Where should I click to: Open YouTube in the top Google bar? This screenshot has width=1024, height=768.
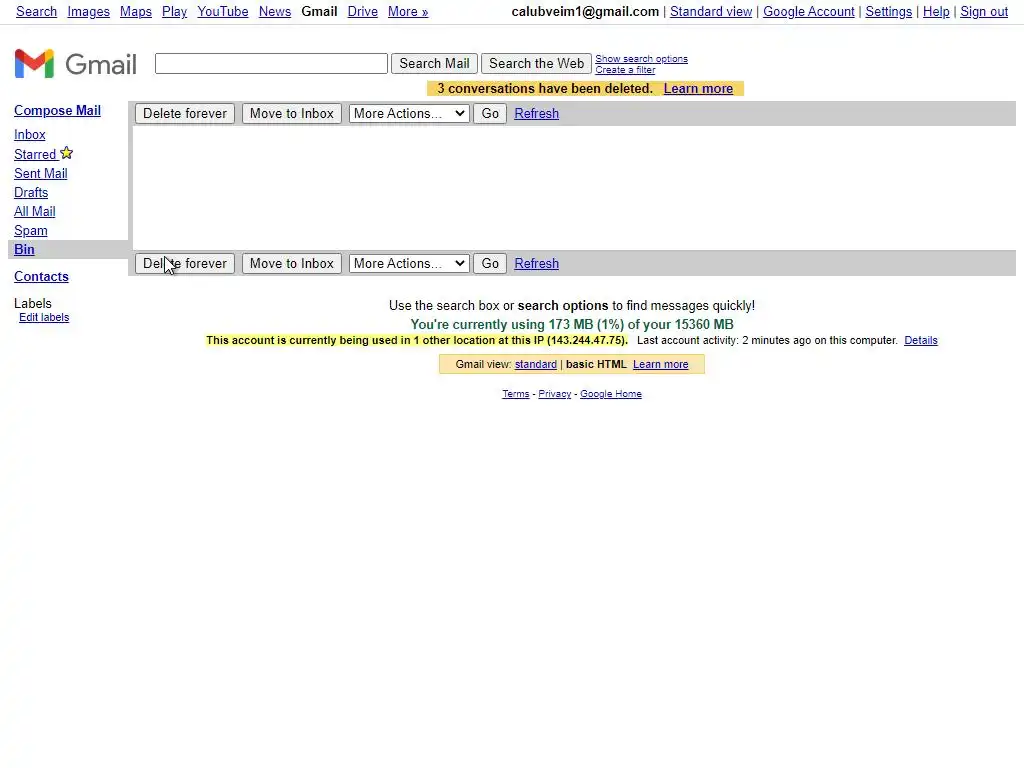pos(223,12)
